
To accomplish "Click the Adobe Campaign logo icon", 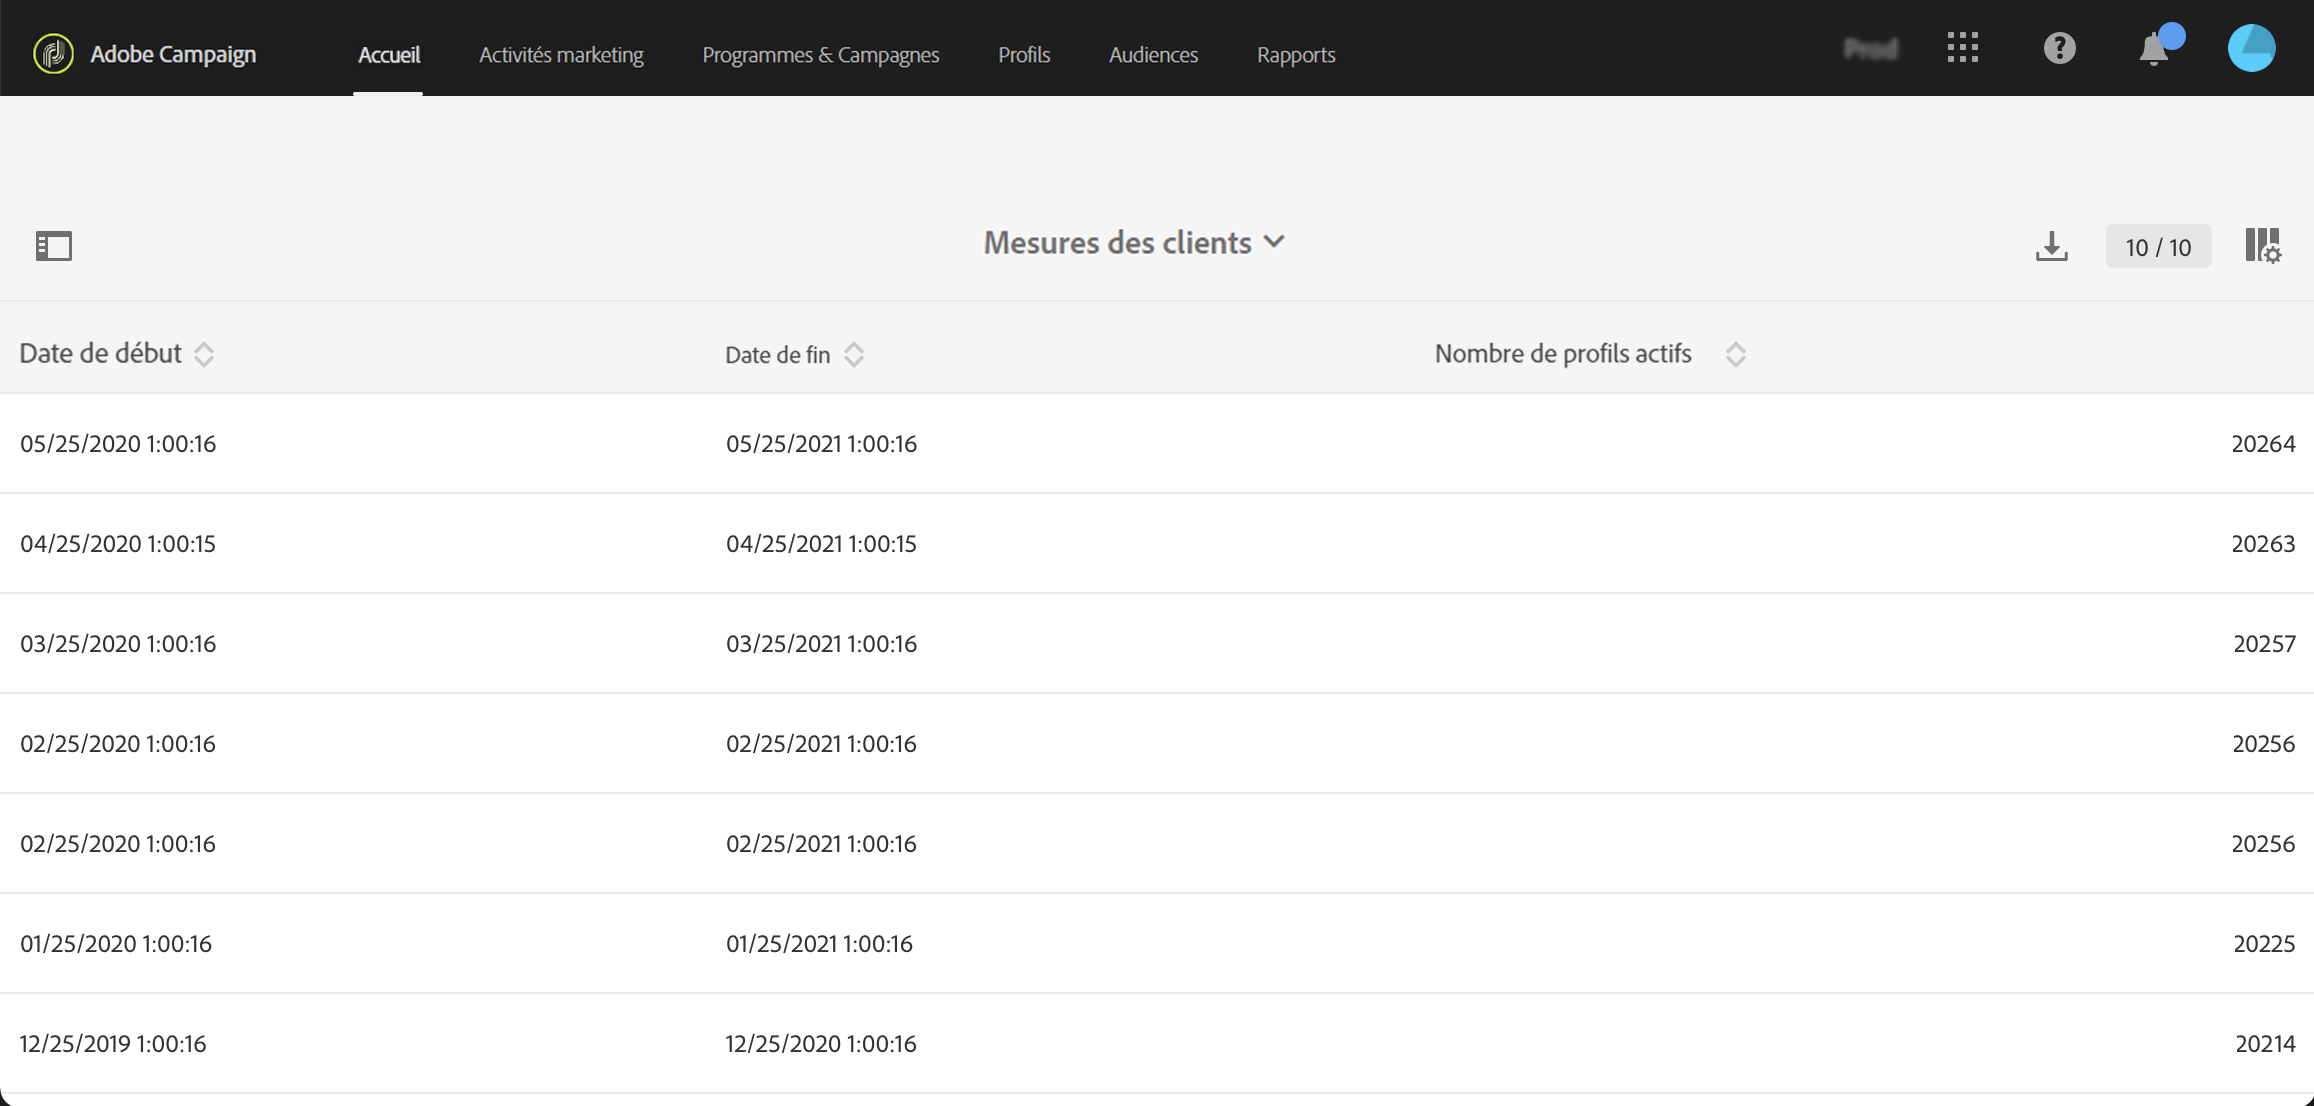I will pyautogui.click(x=53, y=54).
